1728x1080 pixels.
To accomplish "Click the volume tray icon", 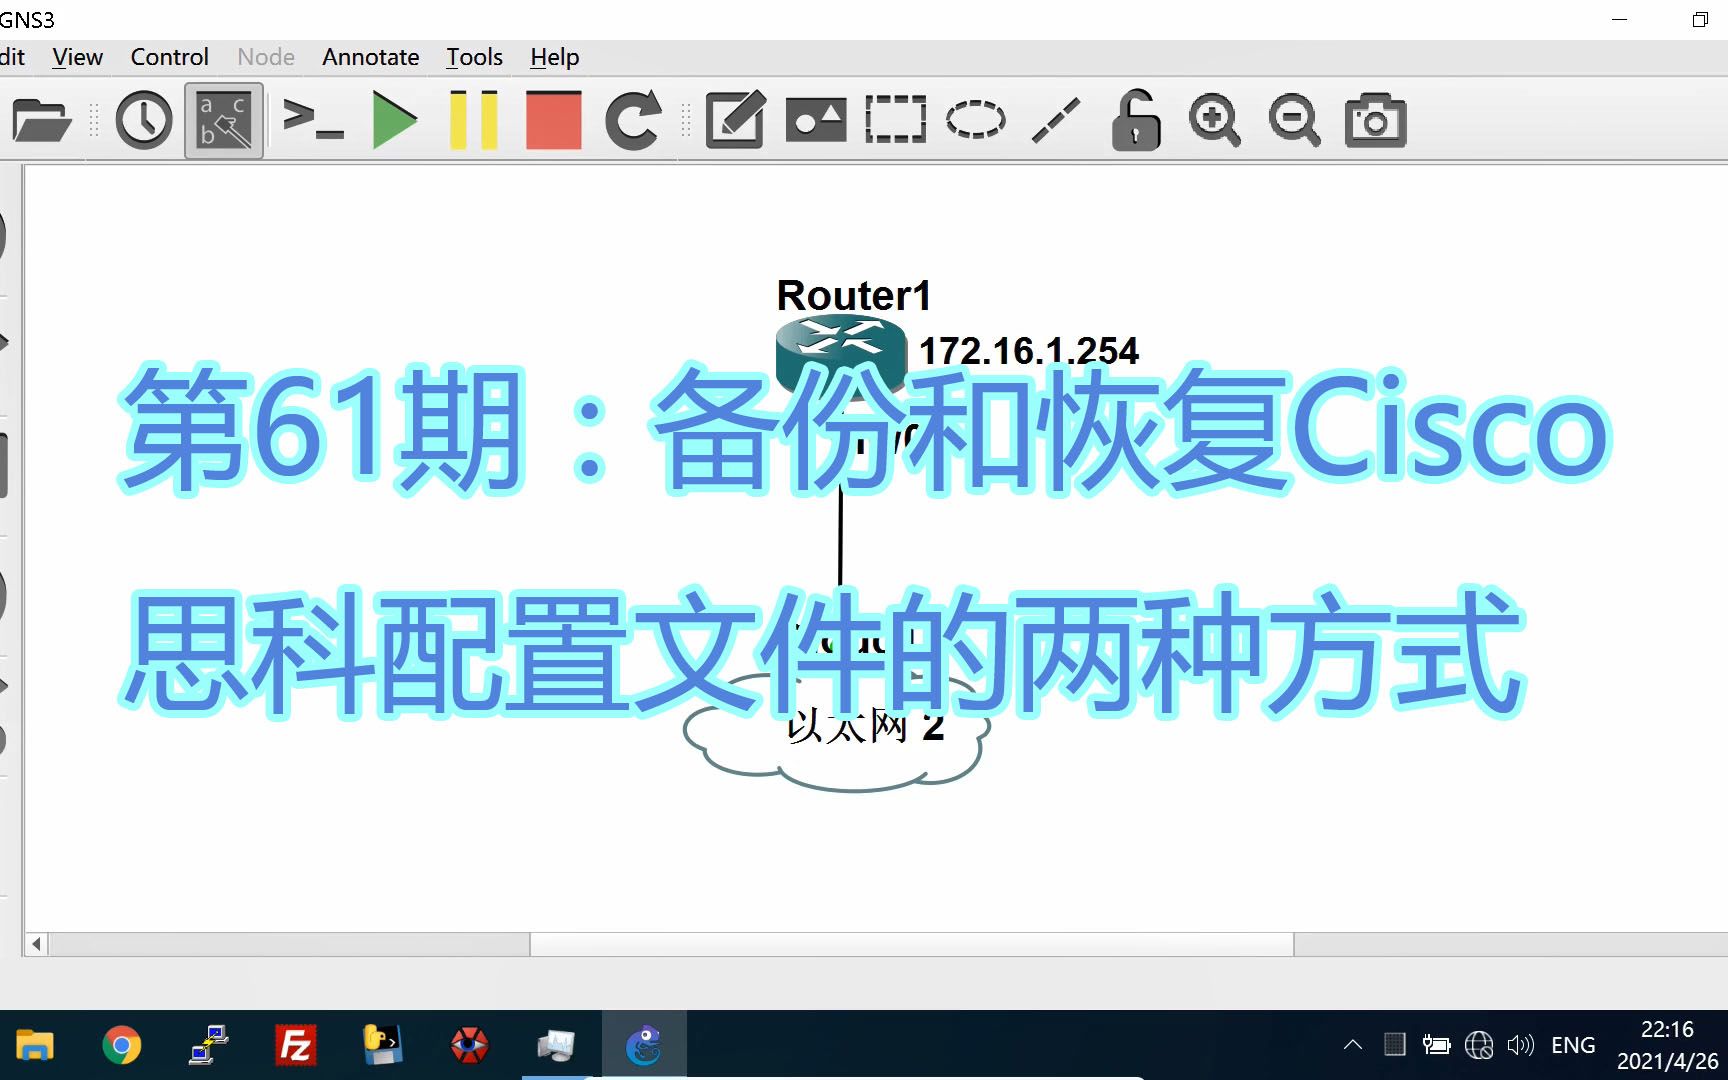I will [1520, 1046].
